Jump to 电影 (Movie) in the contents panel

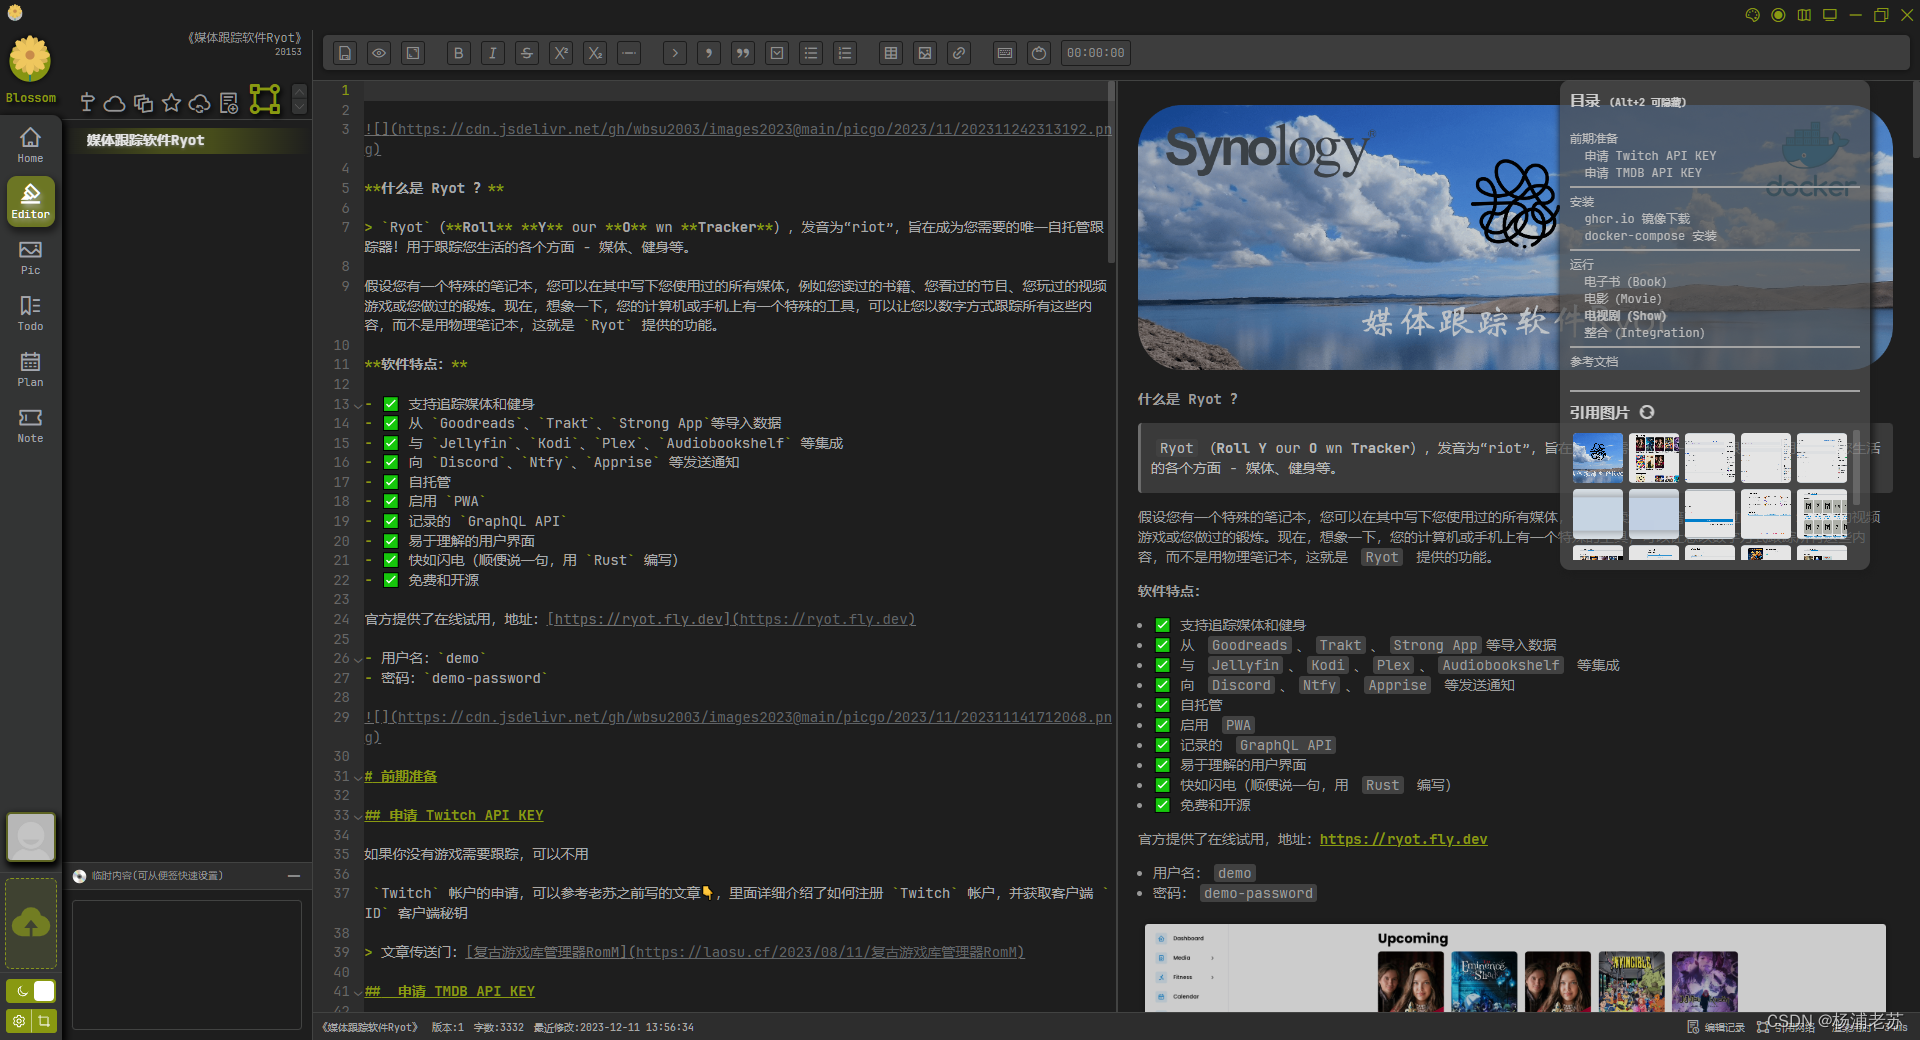pos(1622,299)
